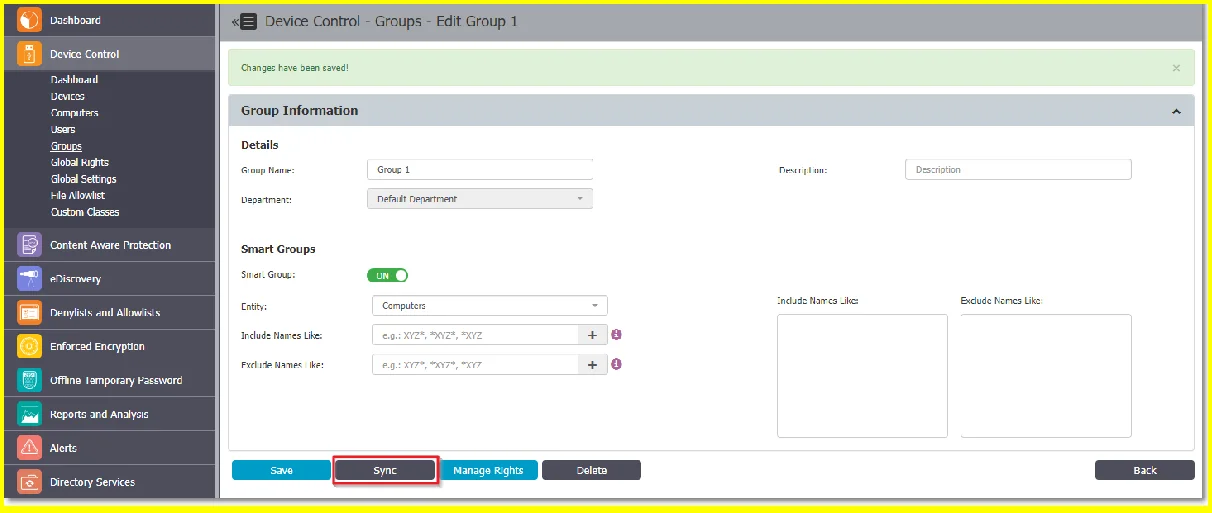This screenshot has height=513, width=1212.
Task: Click the eDiscovery telescope icon
Action: pyautogui.click(x=30, y=279)
